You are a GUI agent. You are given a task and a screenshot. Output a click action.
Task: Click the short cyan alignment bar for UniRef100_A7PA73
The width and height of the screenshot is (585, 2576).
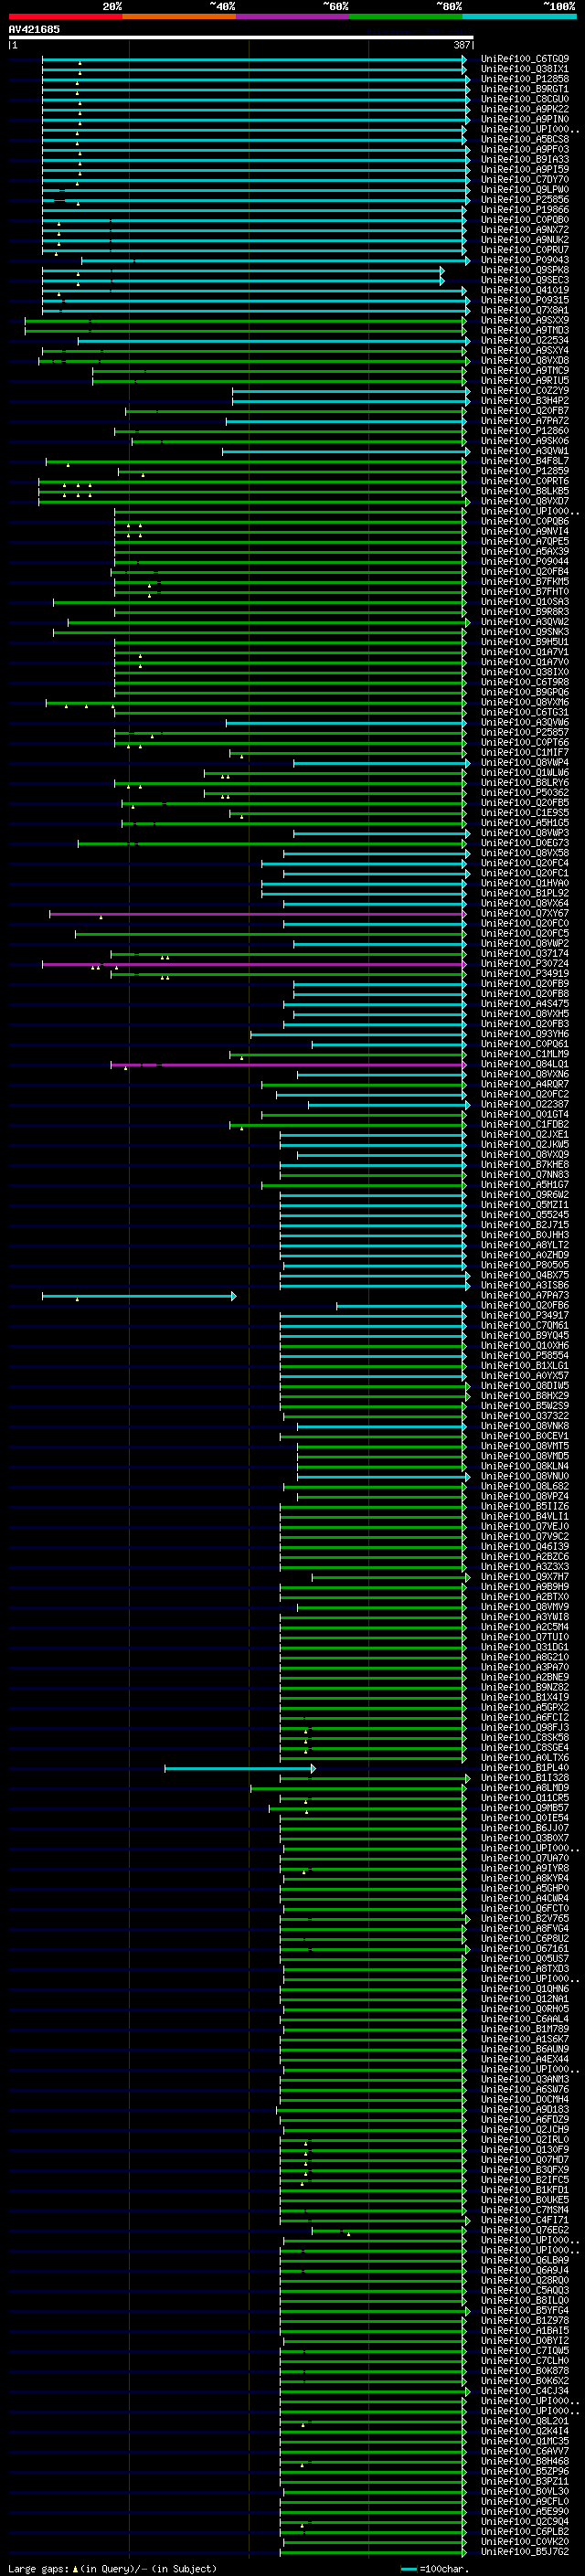click(x=139, y=1295)
